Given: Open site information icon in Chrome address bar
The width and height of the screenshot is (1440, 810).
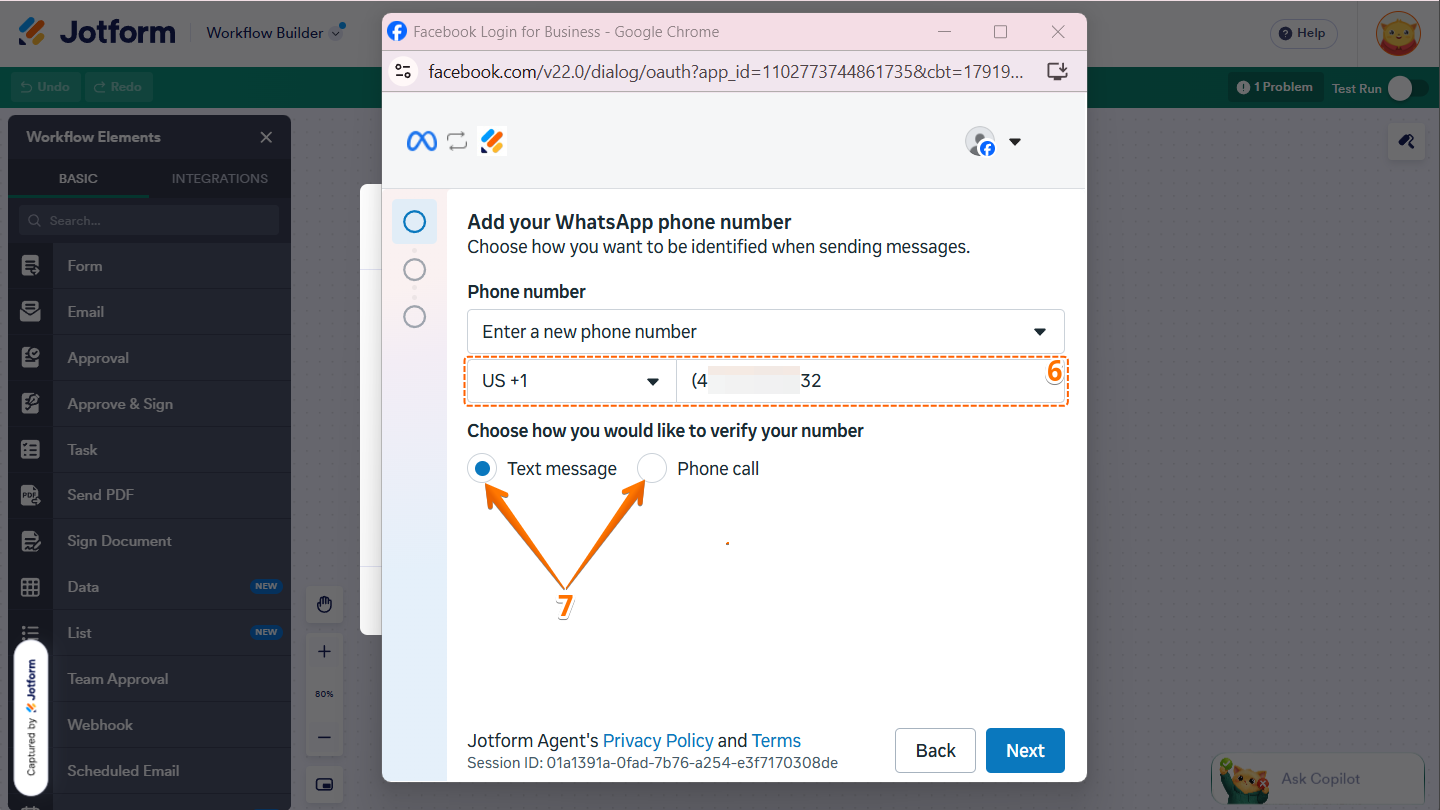Looking at the screenshot, I should pyautogui.click(x=403, y=71).
